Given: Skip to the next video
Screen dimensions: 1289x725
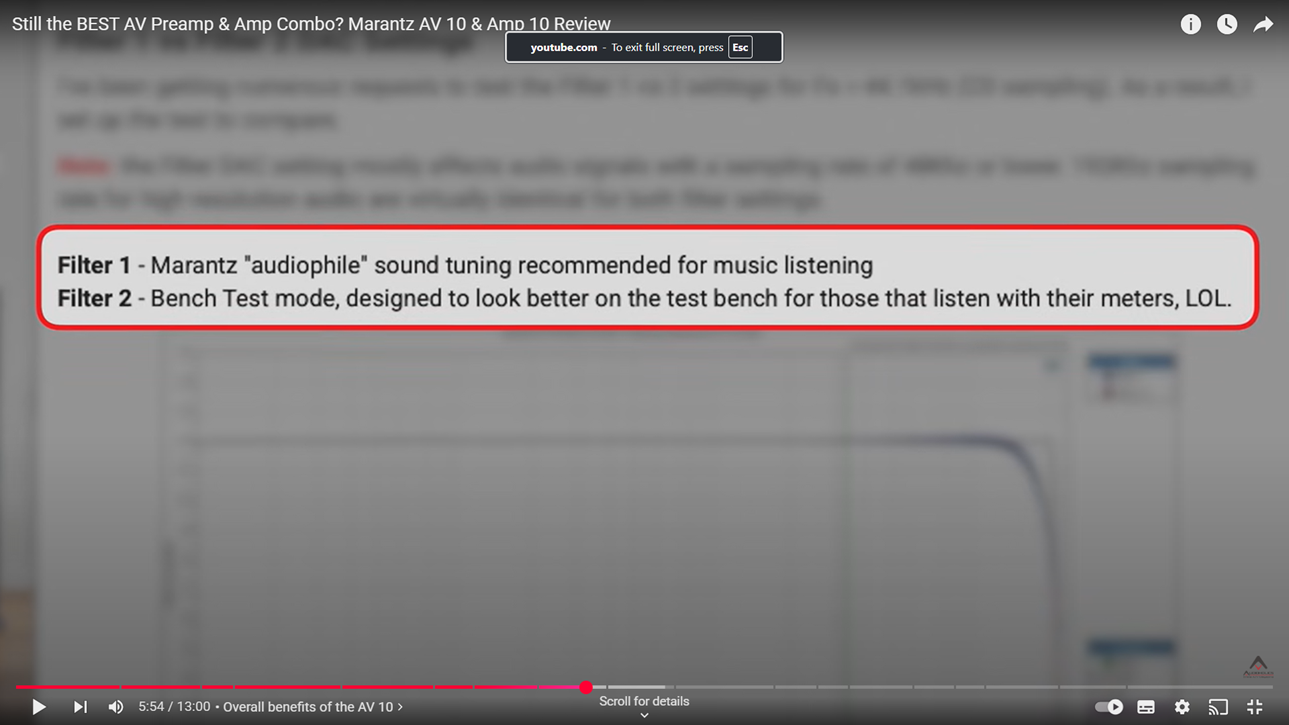Looking at the screenshot, I should pyautogui.click(x=80, y=707).
